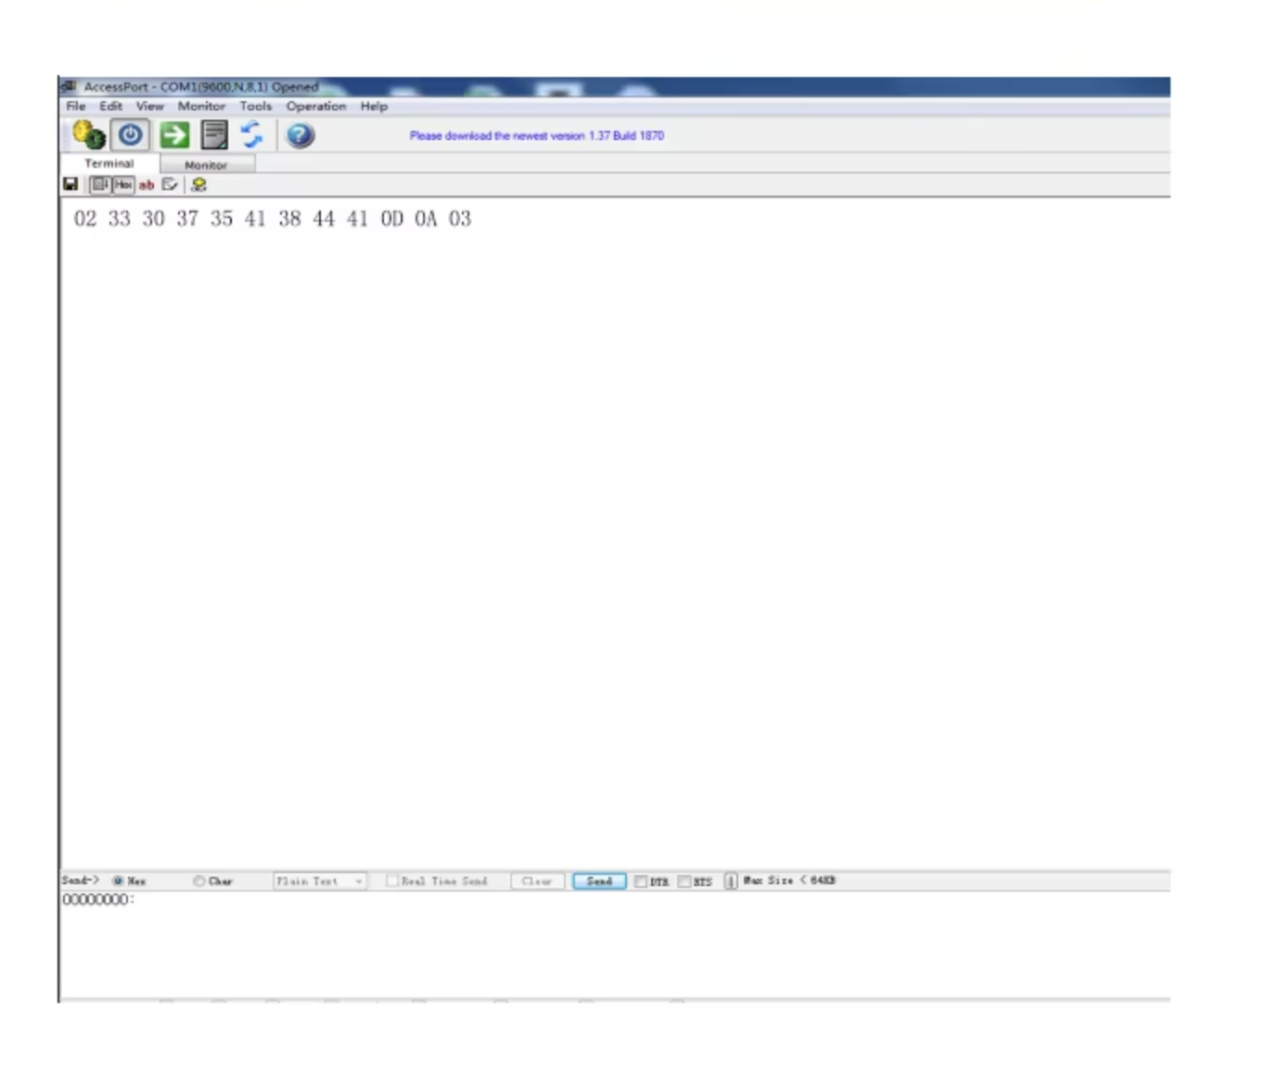
Task: Toggle Hex display mode button
Action: pyautogui.click(x=123, y=185)
